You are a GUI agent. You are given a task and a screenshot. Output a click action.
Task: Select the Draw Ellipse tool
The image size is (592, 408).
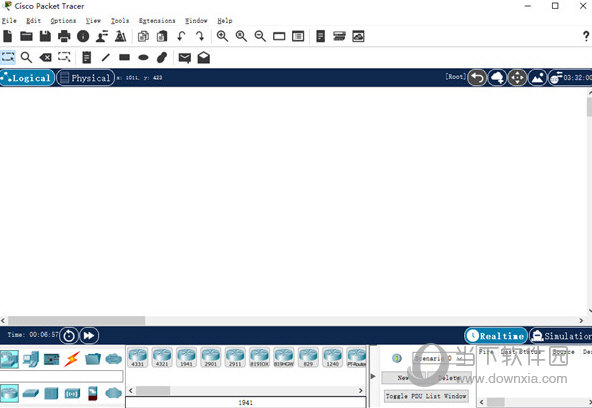[143, 58]
